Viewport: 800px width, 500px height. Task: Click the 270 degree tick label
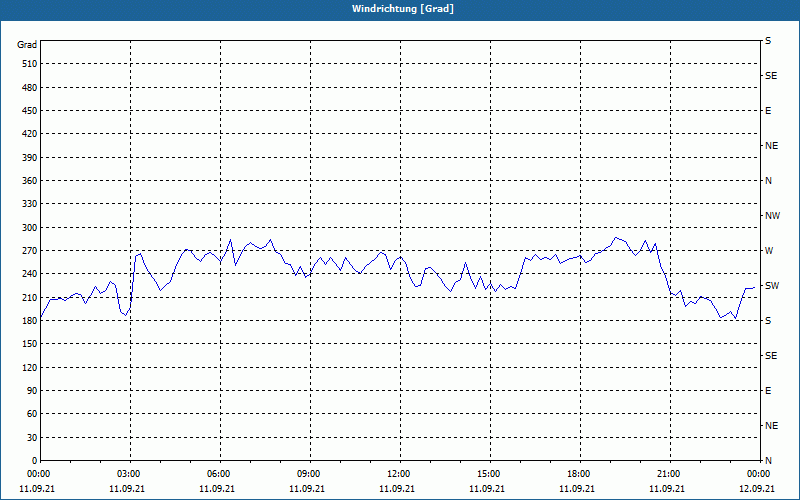point(30,251)
